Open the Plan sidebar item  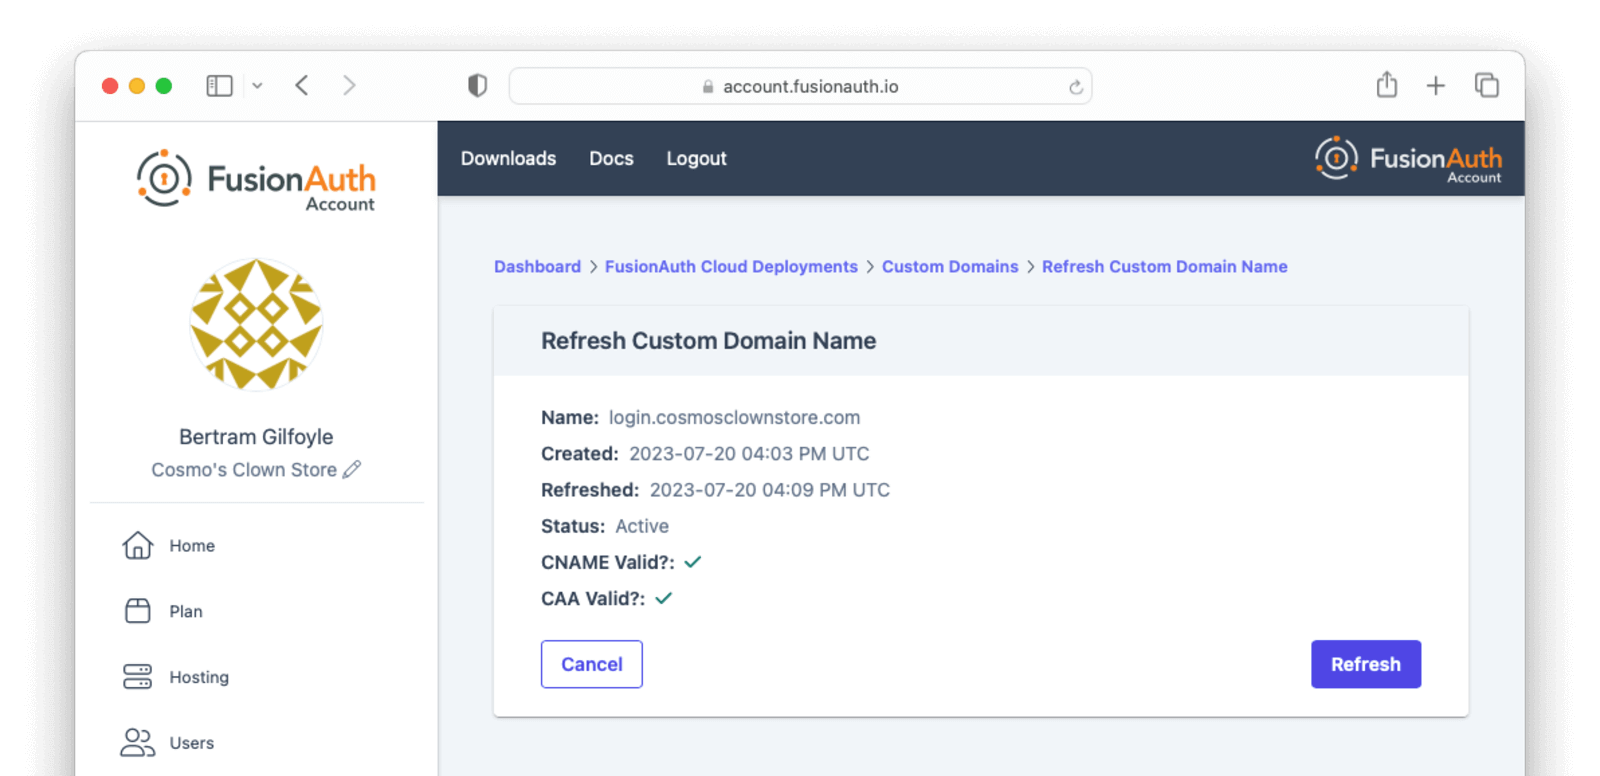point(163,611)
